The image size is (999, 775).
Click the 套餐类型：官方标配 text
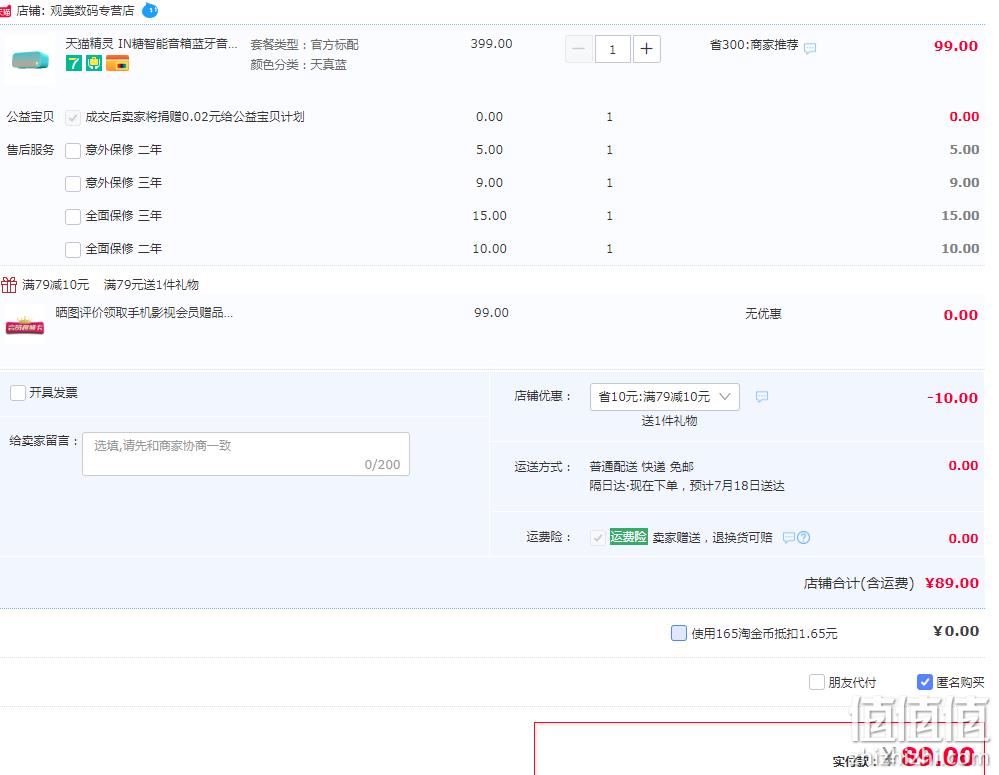(305, 45)
